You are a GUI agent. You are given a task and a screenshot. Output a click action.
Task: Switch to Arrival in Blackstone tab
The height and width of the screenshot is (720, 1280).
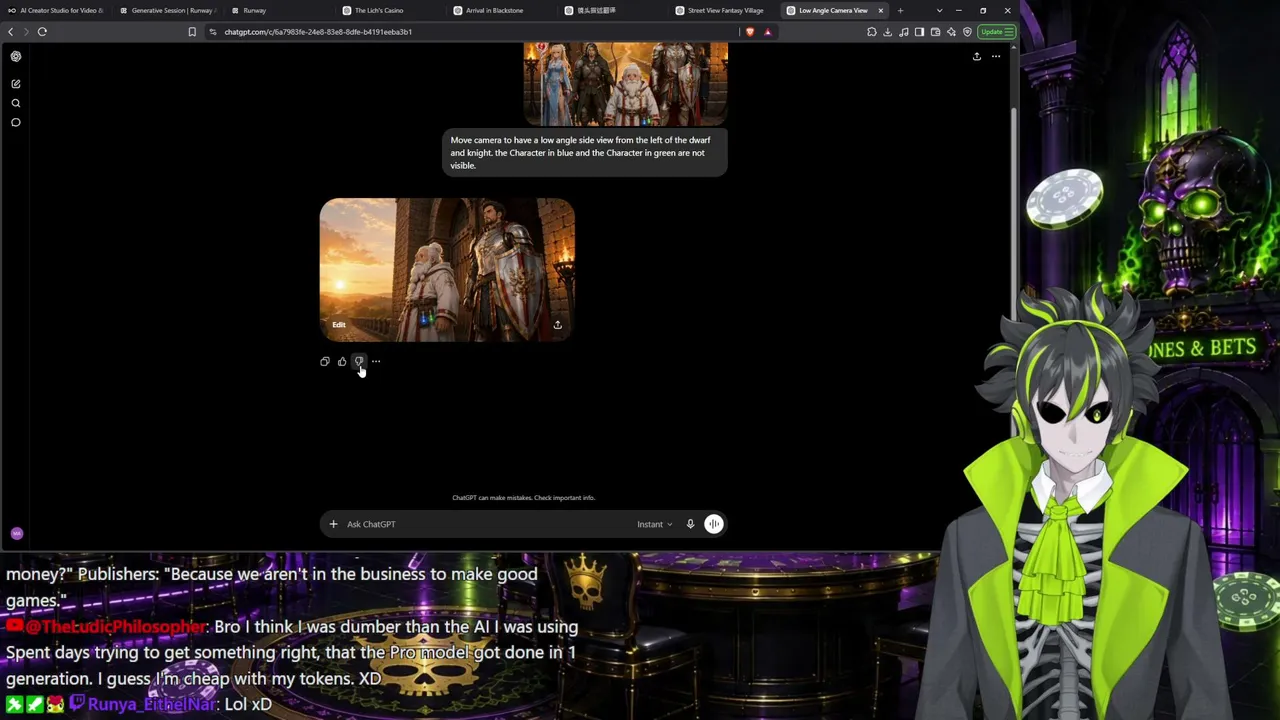(x=499, y=11)
